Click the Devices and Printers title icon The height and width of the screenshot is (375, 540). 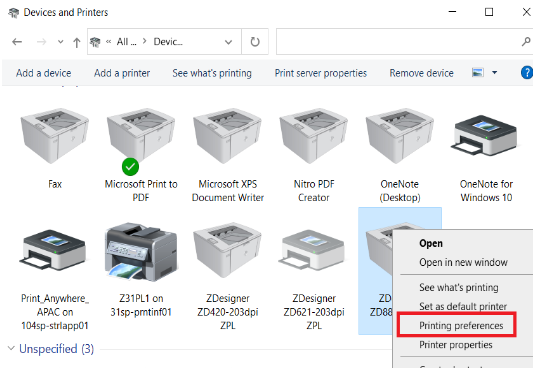coord(13,13)
